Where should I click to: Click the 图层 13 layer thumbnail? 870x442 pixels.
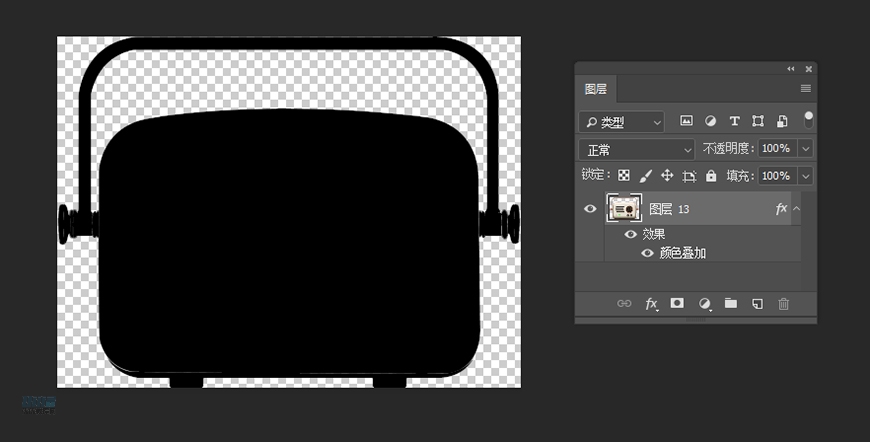click(x=624, y=209)
